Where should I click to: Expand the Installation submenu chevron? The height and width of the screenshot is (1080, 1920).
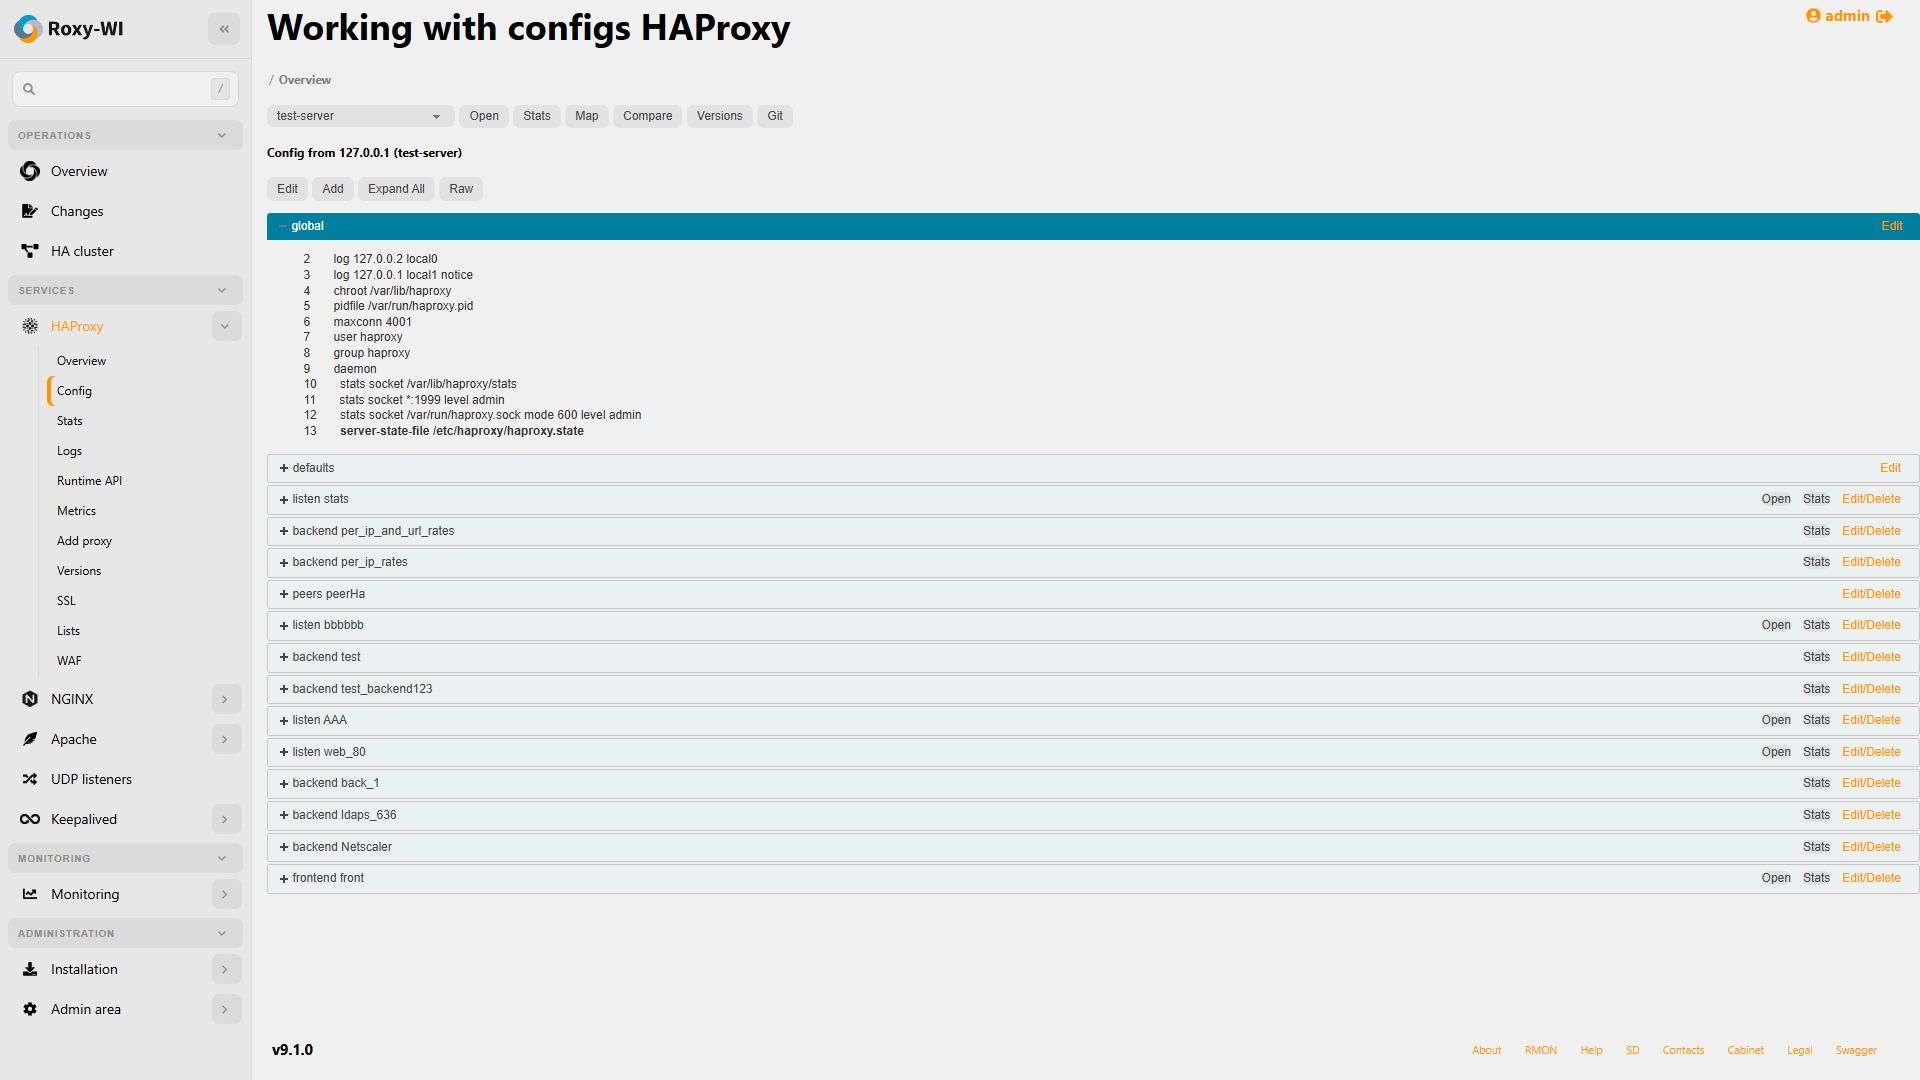tap(226, 969)
